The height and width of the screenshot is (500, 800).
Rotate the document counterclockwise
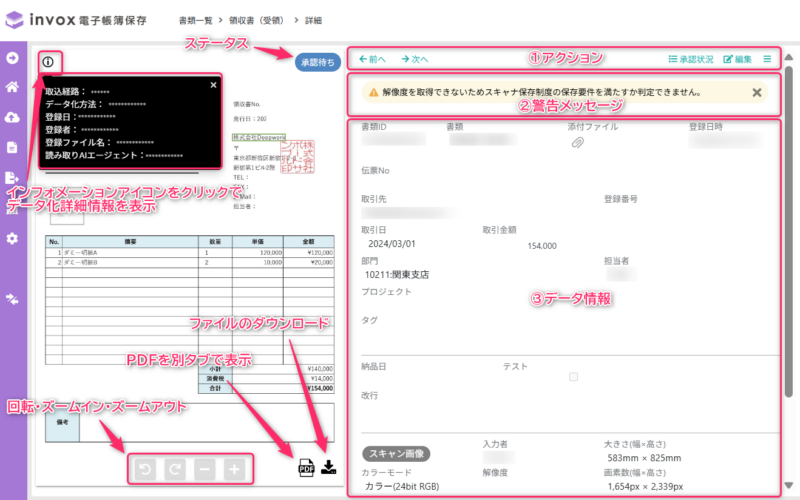(x=145, y=468)
